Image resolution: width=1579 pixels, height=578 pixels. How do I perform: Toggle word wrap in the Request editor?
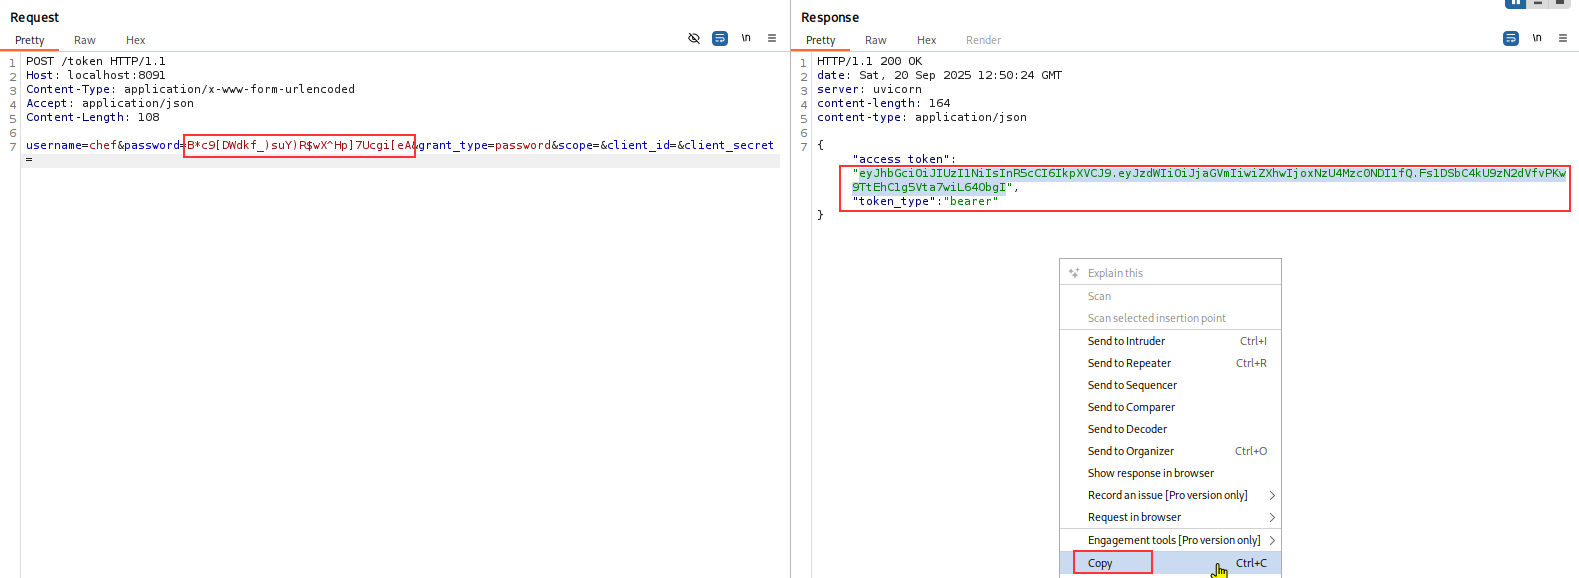coord(720,38)
